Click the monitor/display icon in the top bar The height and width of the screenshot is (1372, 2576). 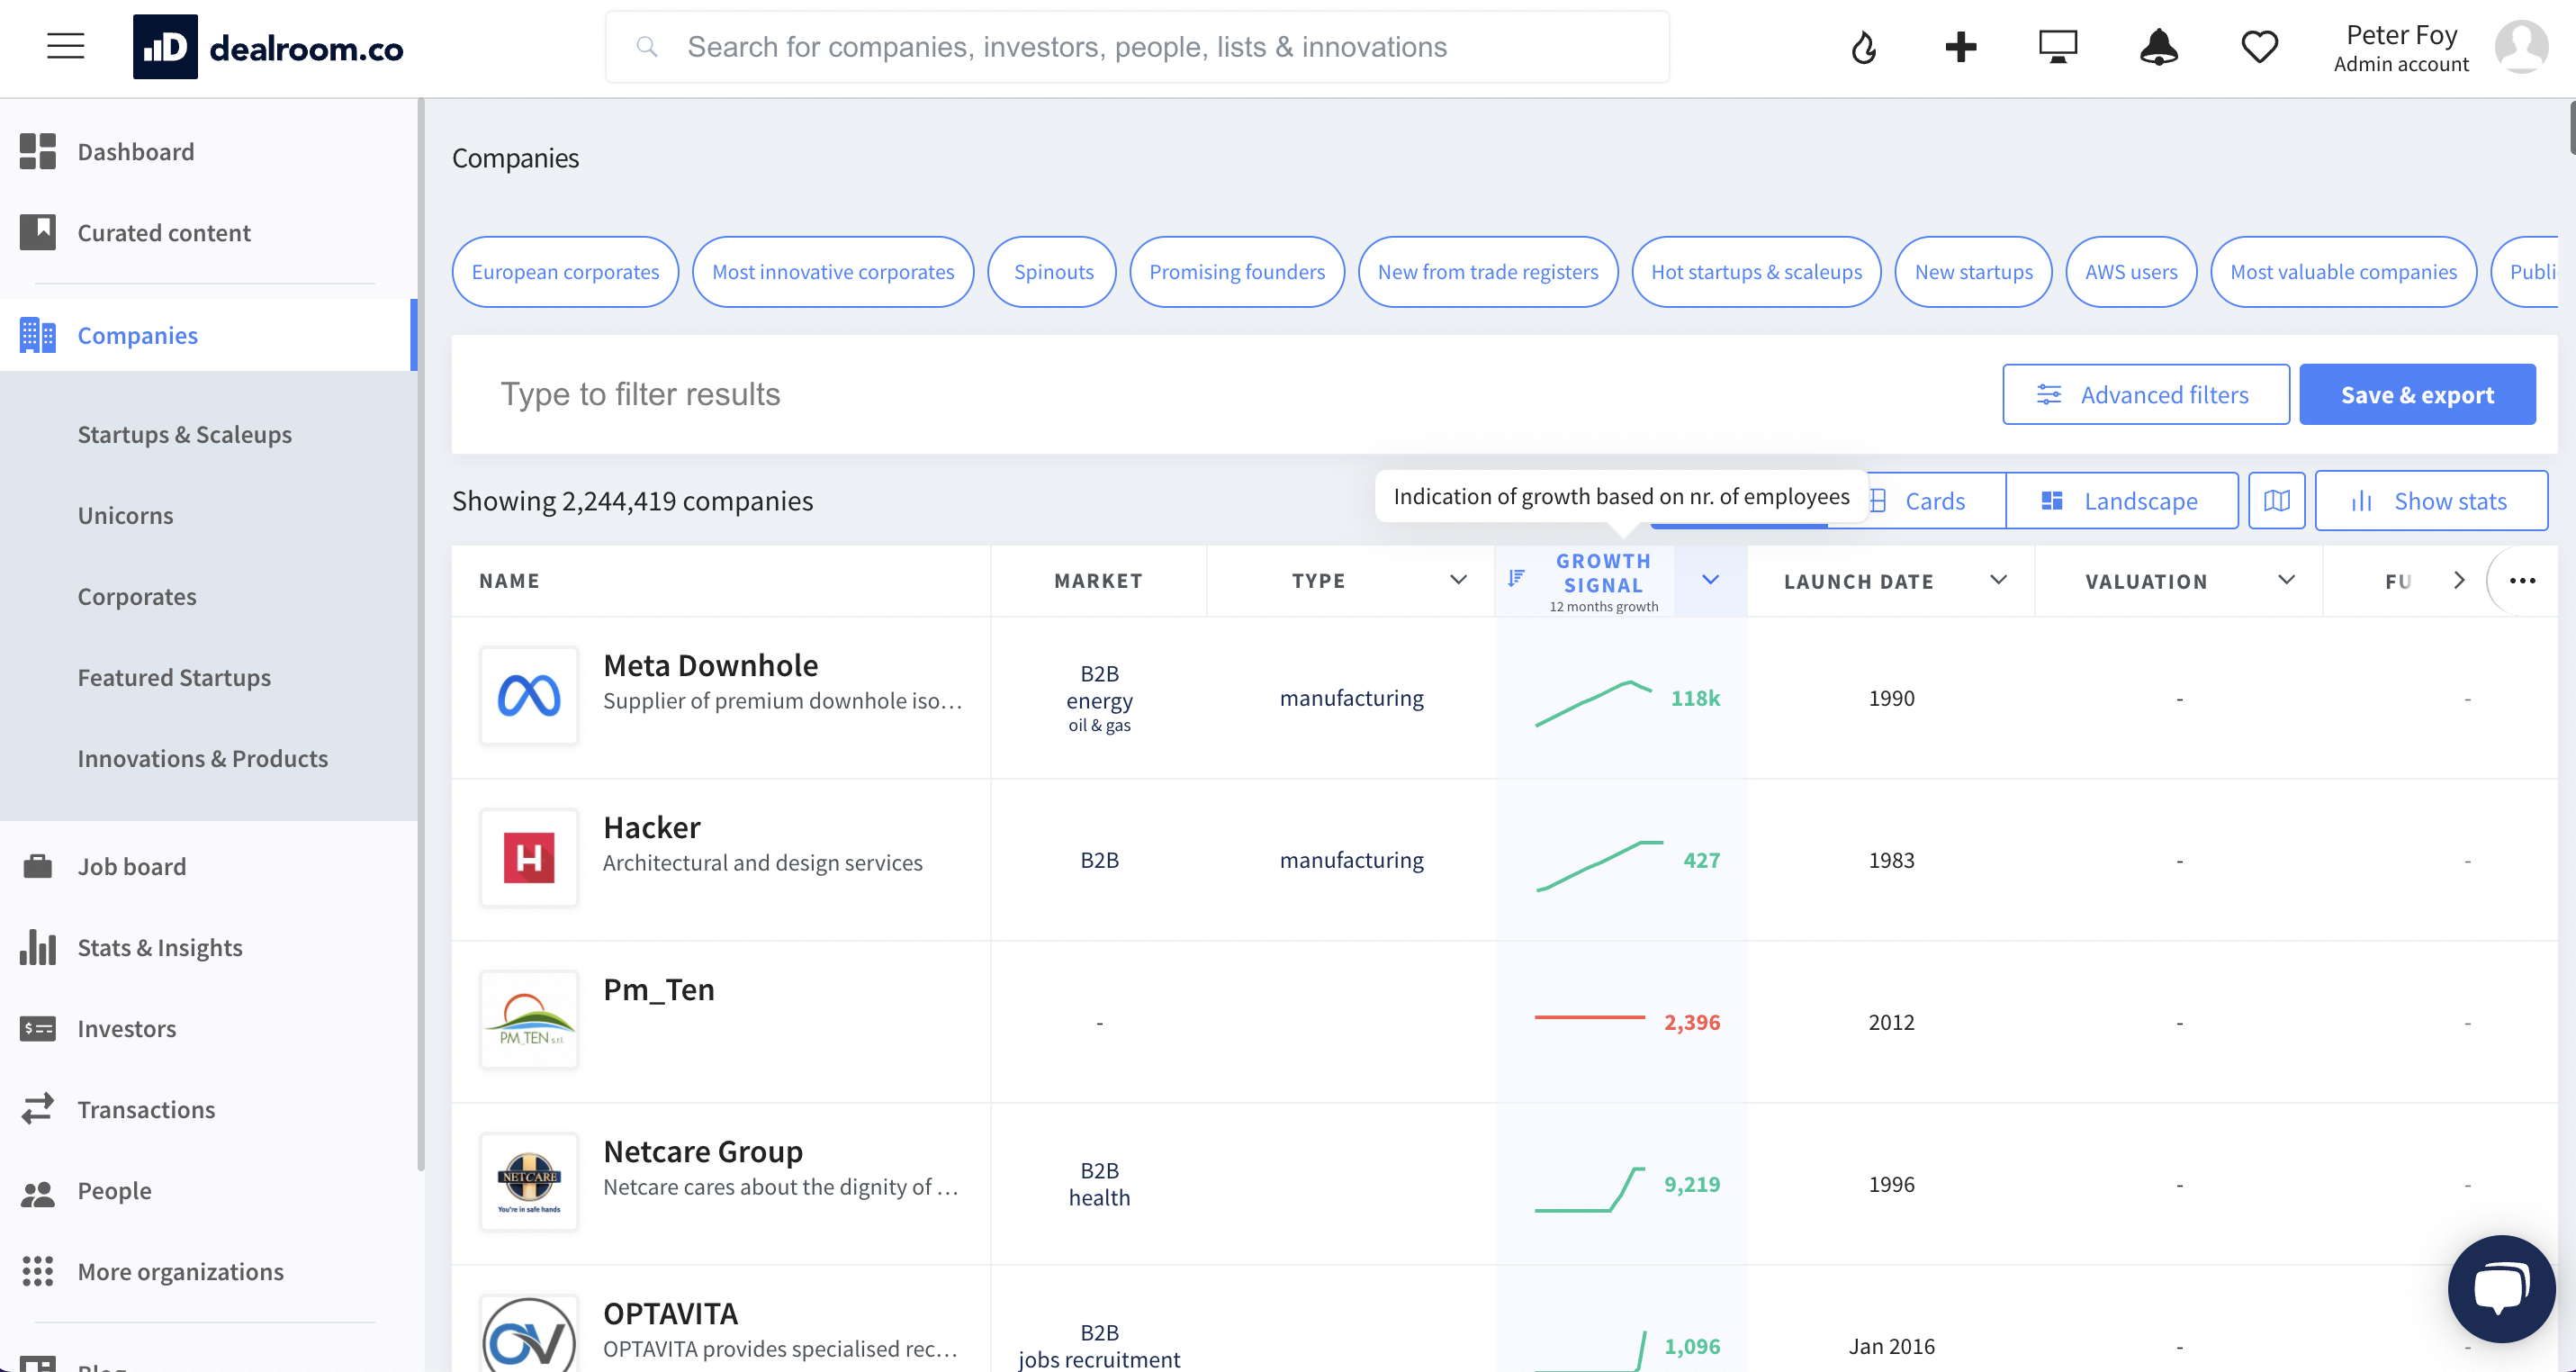tap(2058, 46)
